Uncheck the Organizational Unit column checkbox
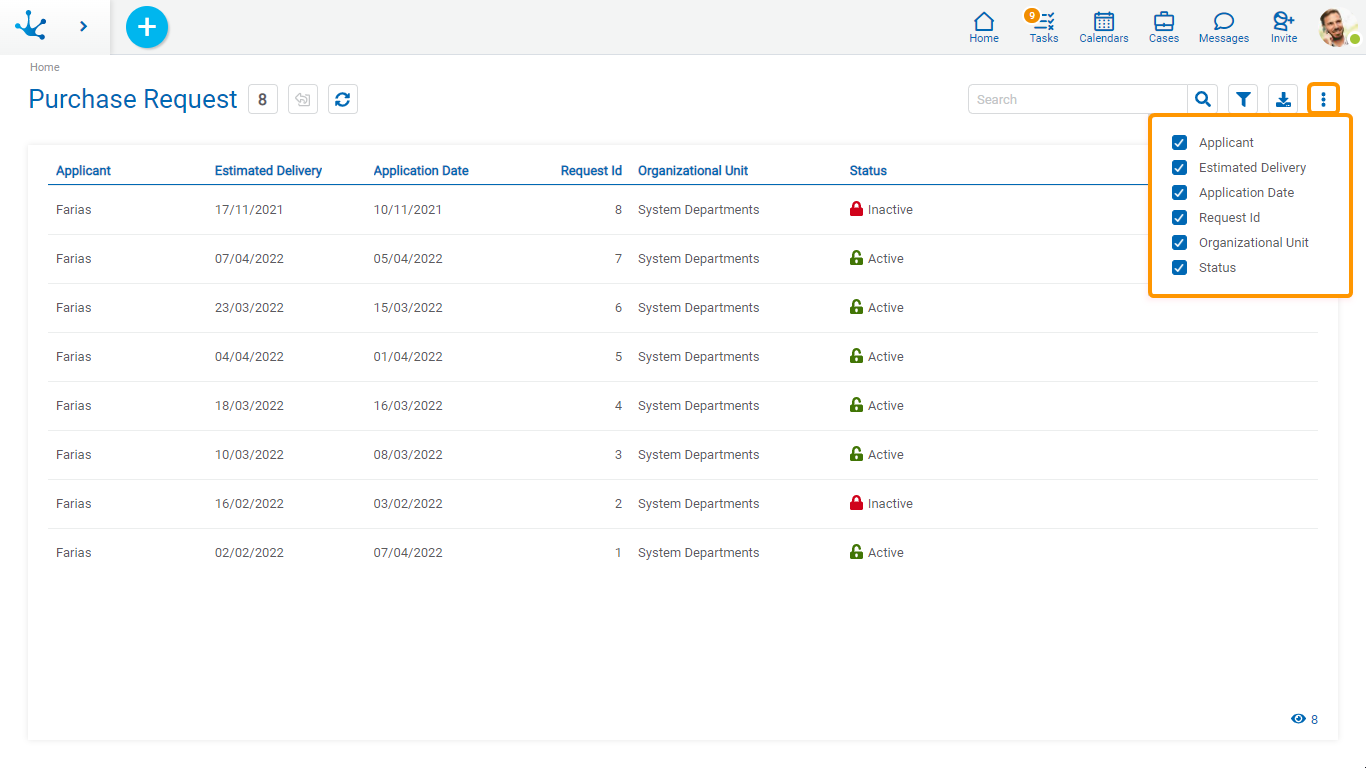The height and width of the screenshot is (768, 1366). (x=1179, y=243)
